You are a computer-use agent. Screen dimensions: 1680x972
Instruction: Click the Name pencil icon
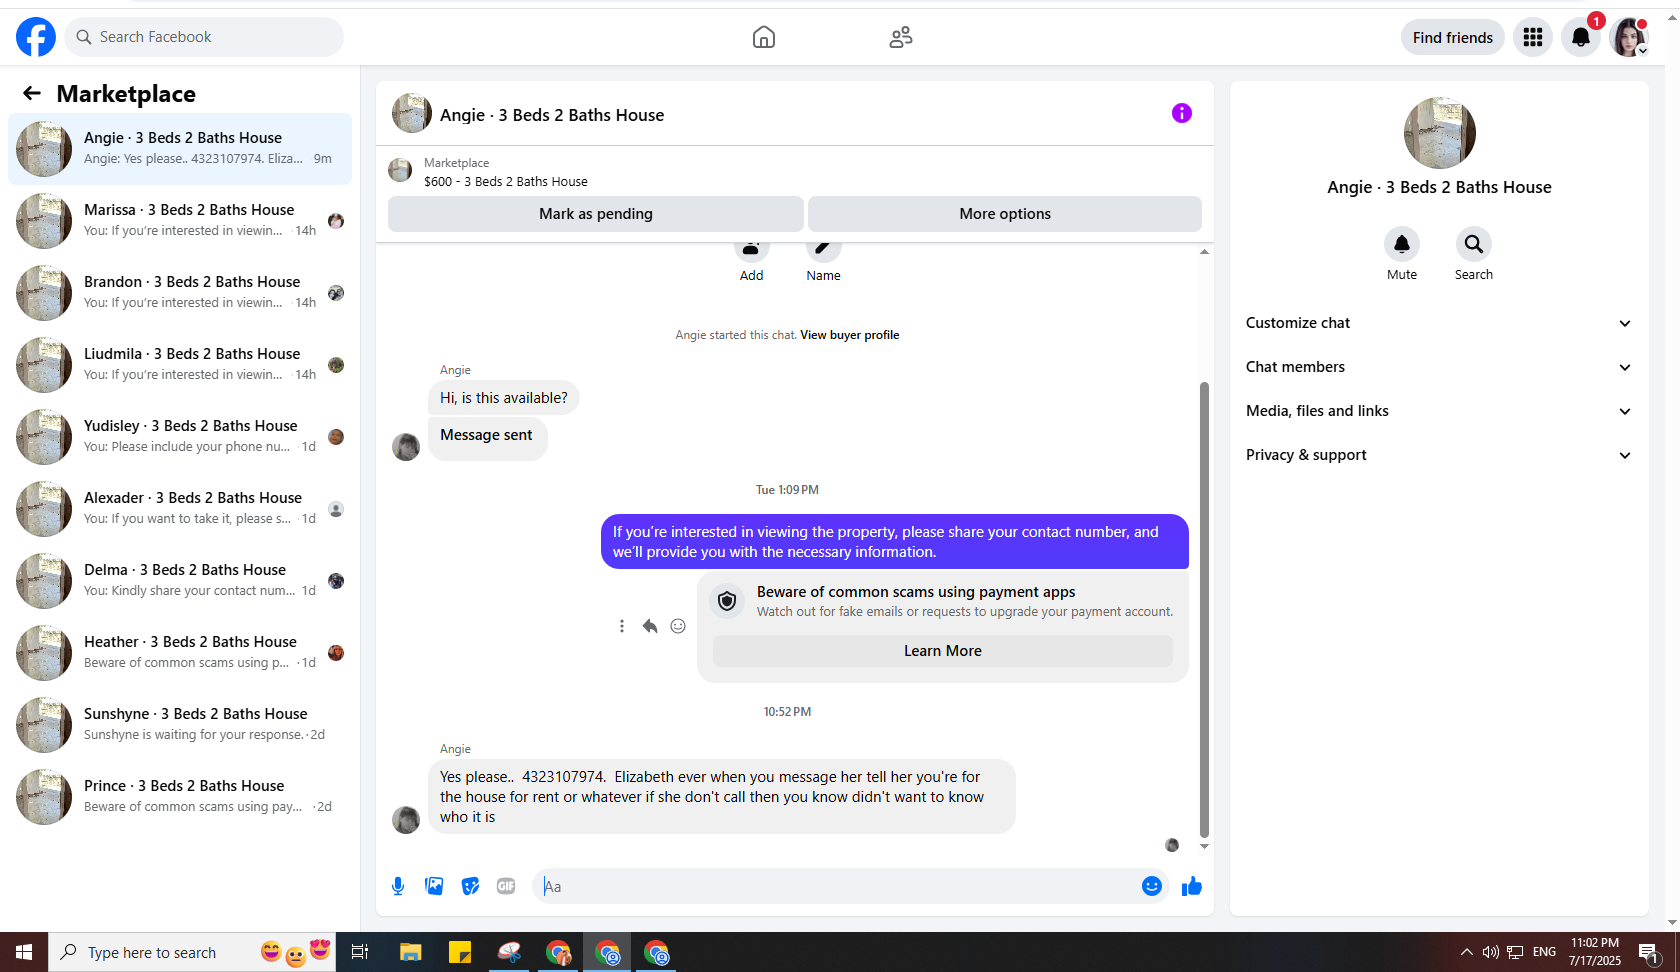(x=824, y=248)
